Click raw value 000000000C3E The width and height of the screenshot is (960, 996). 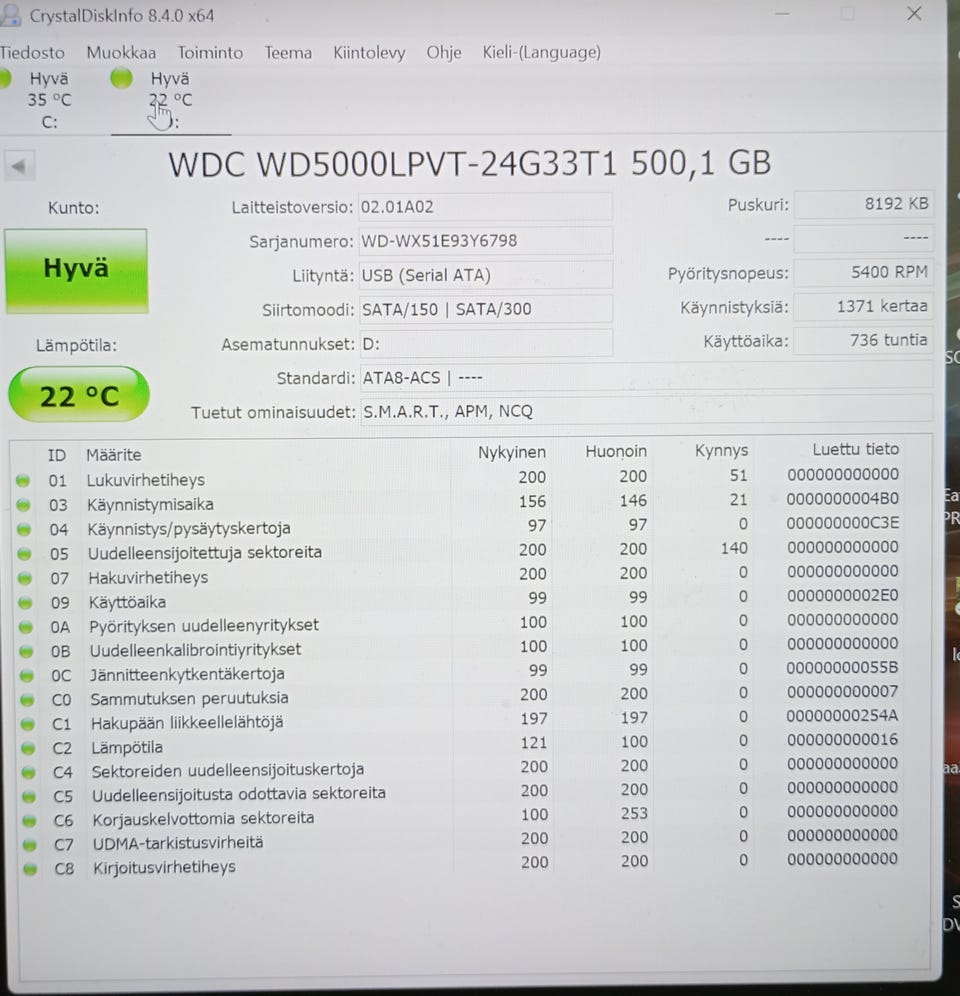(x=842, y=523)
